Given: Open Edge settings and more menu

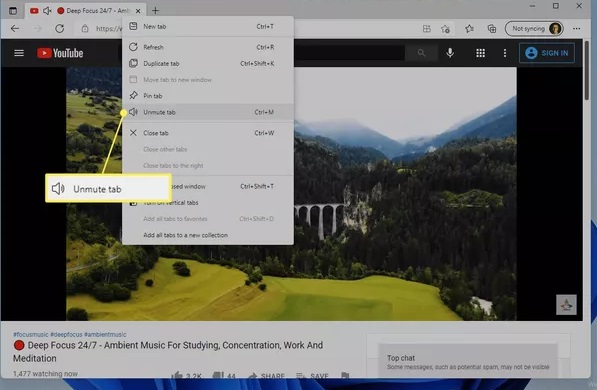Looking at the screenshot, I should 576,29.
